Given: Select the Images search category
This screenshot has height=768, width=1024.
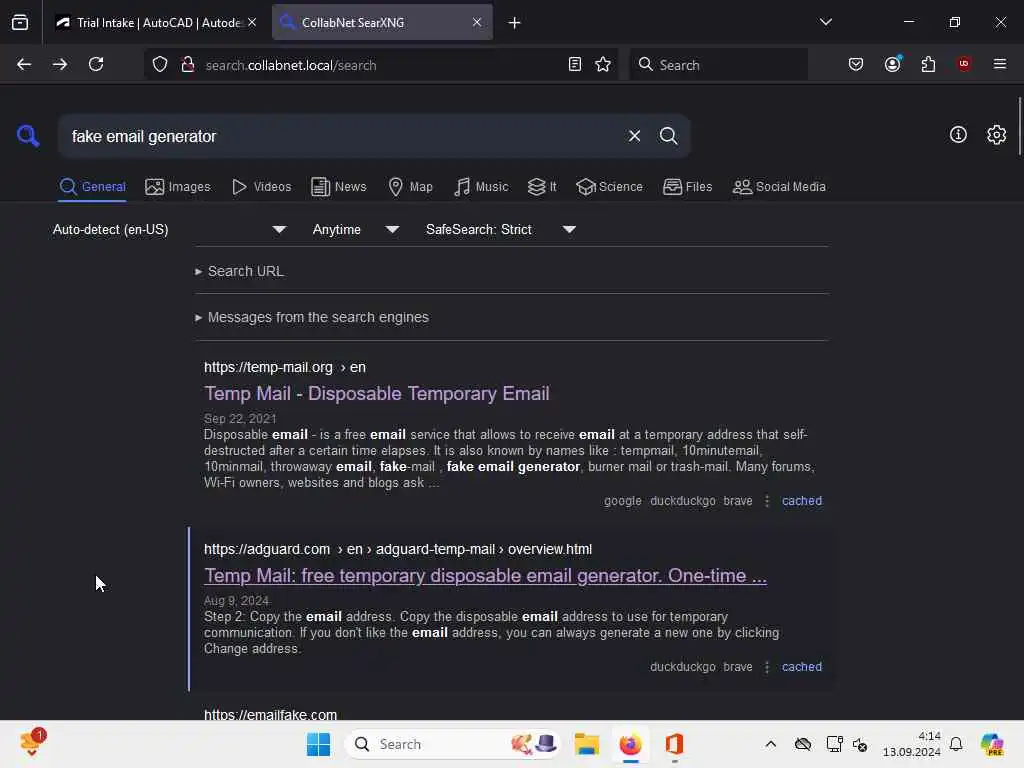Looking at the screenshot, I should (178, 187).
